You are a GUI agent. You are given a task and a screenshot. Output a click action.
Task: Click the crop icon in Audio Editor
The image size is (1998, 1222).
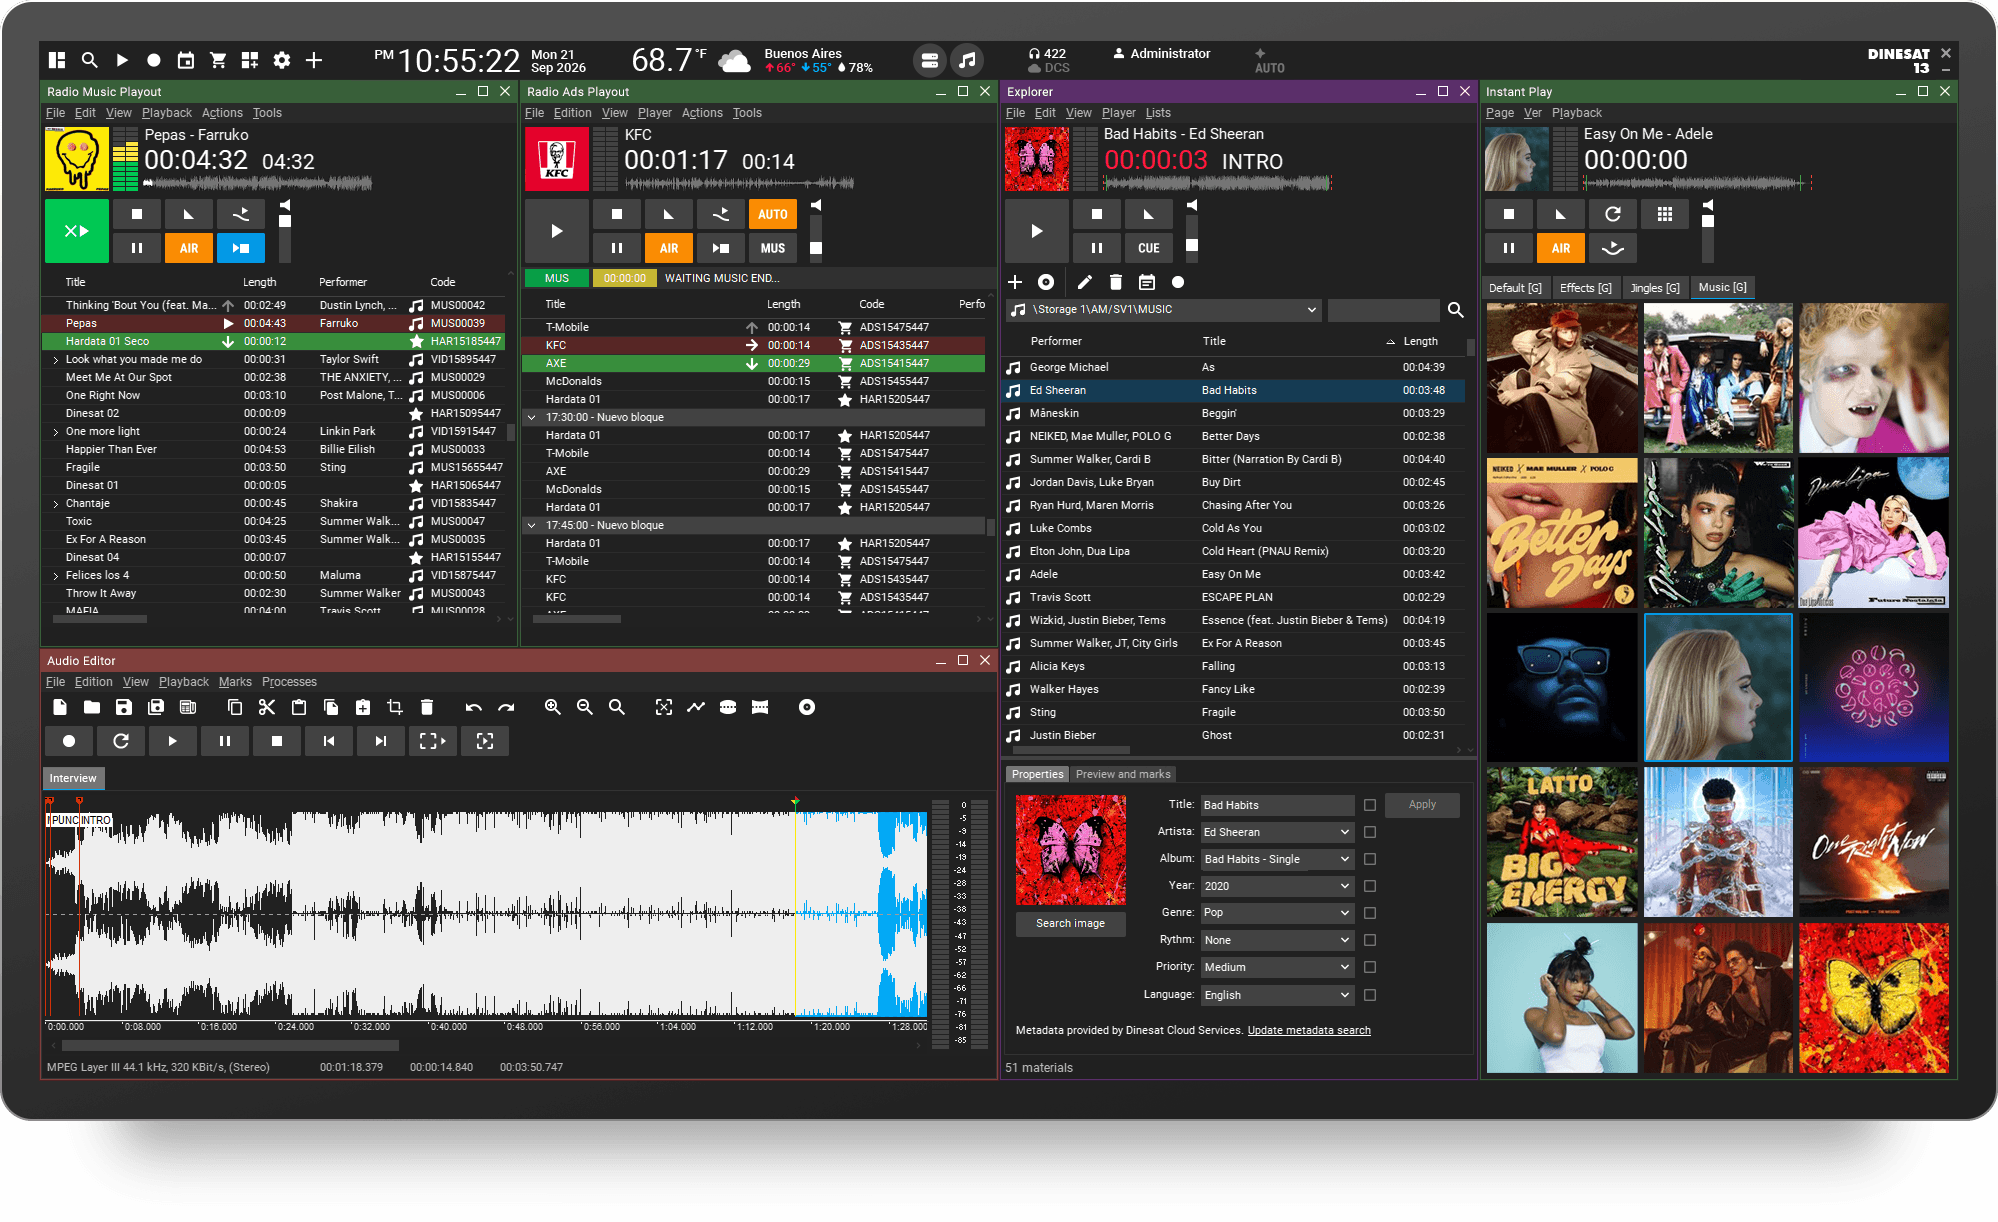[395, 707]
